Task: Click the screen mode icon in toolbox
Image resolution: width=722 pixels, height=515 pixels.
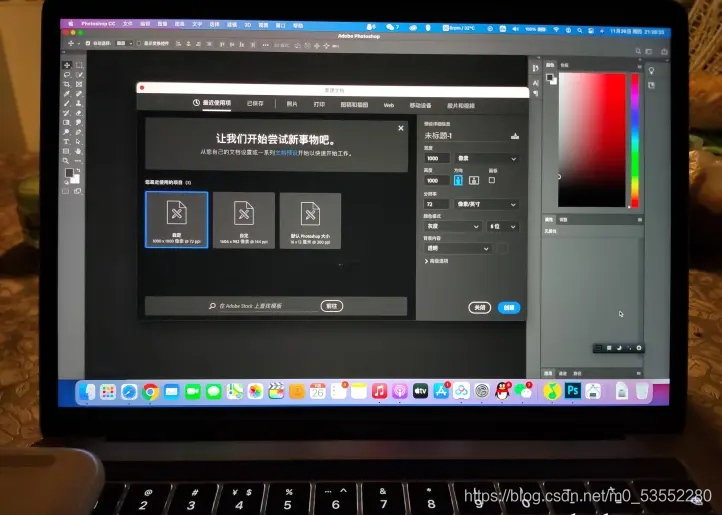Action: point(78,191)
